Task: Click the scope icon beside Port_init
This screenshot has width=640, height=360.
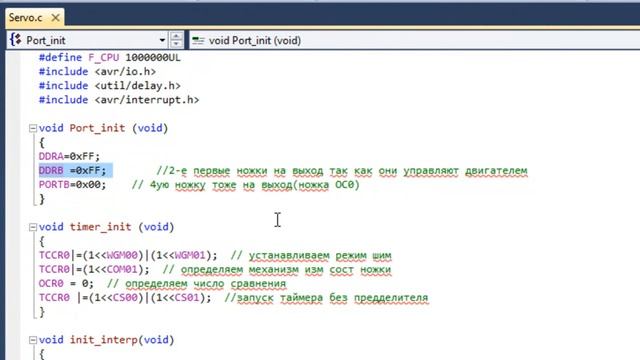Action: coord(16,40)
